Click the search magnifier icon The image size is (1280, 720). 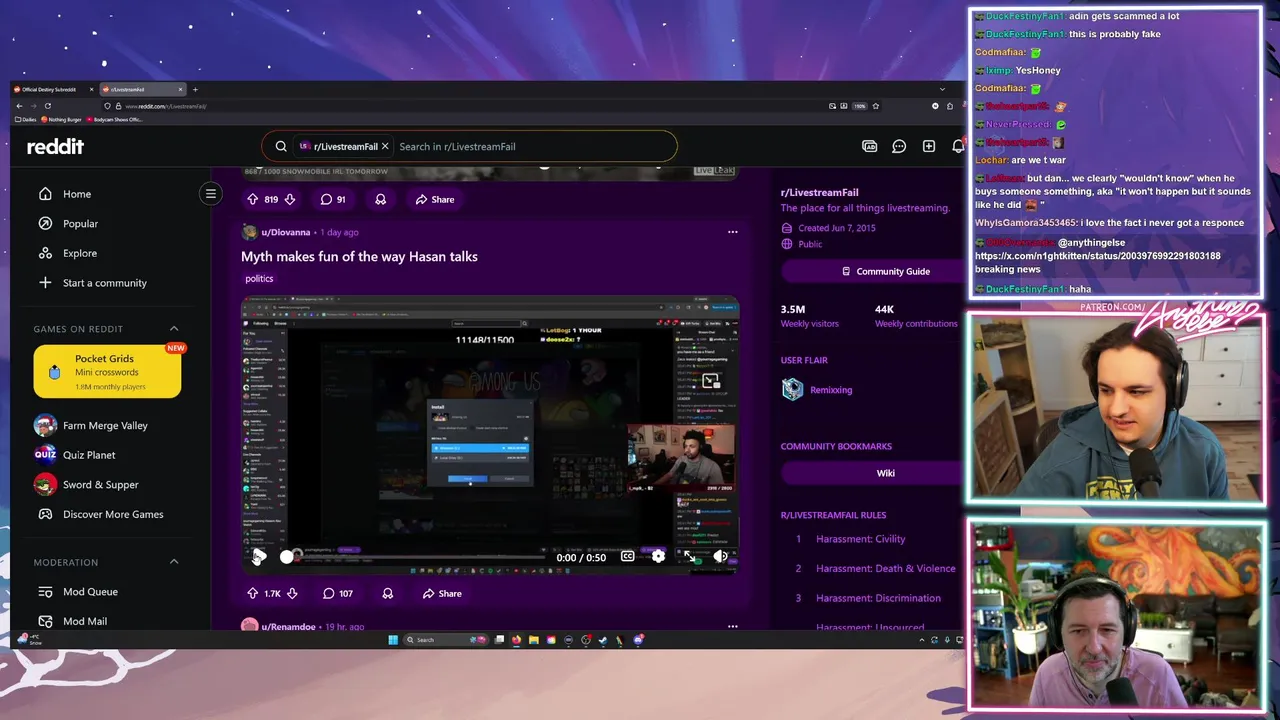(281, 146)
